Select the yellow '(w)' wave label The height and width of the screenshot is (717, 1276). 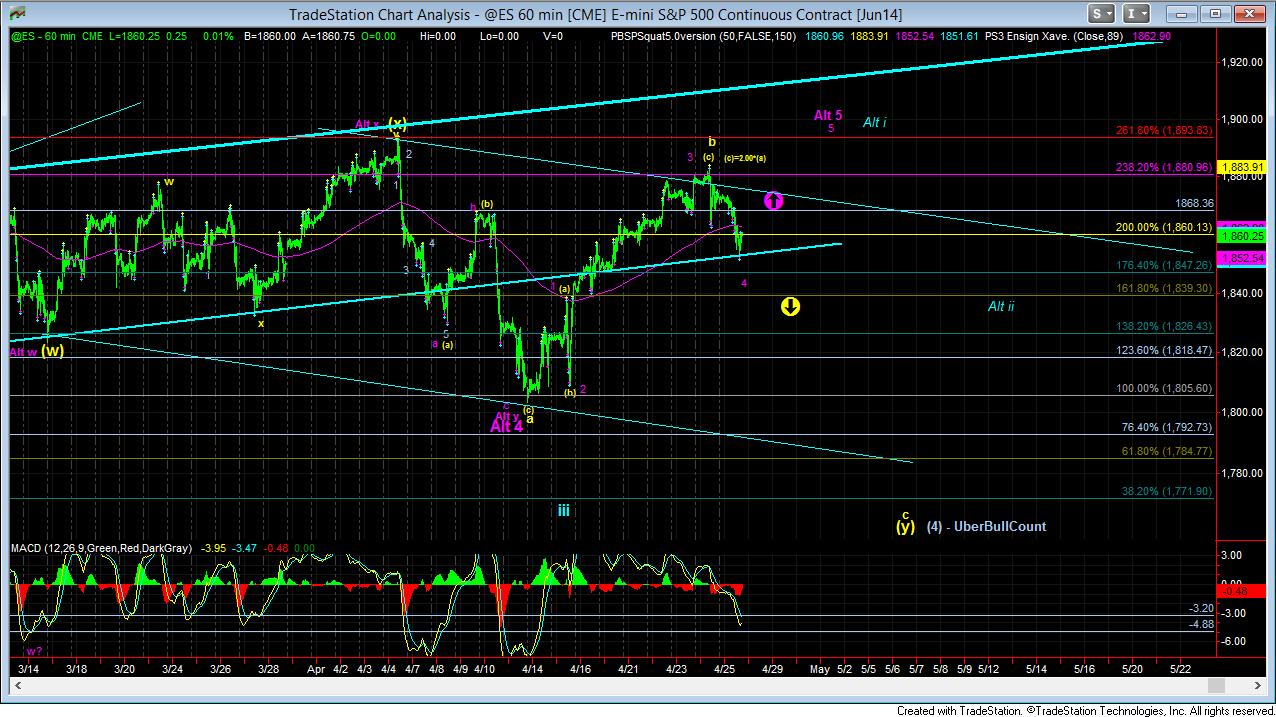click(54, 351)
